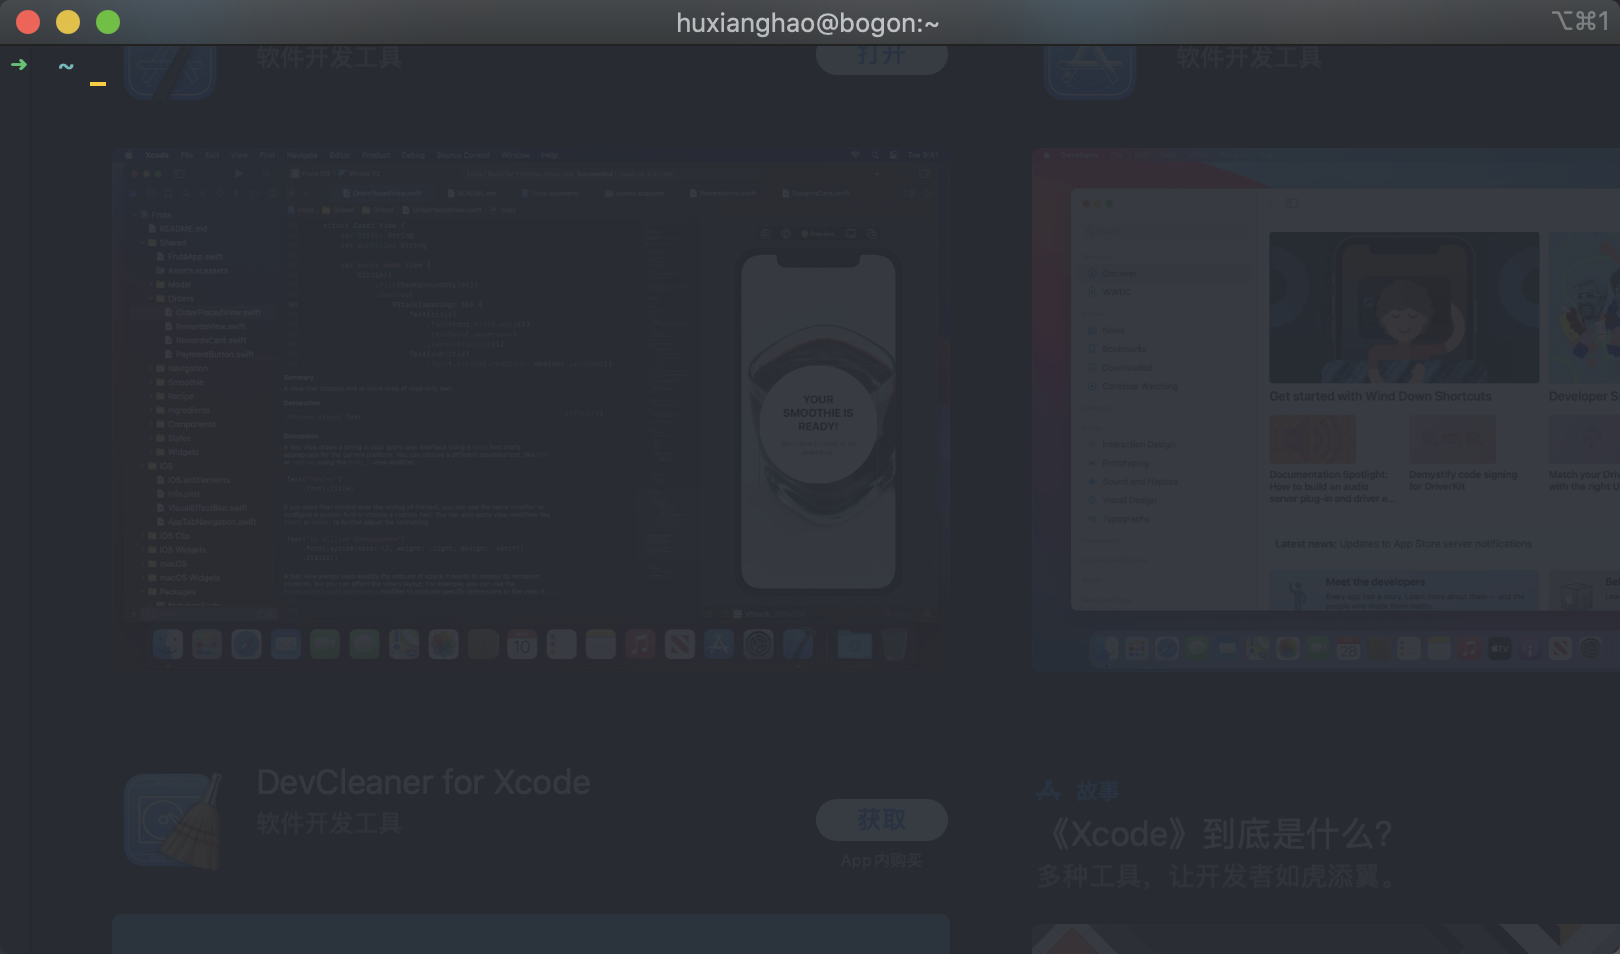Click the 获取 button for DevCleaner
Image resolution: width=1620 pixels, height=954 pixels.
[x=881, y=819]
